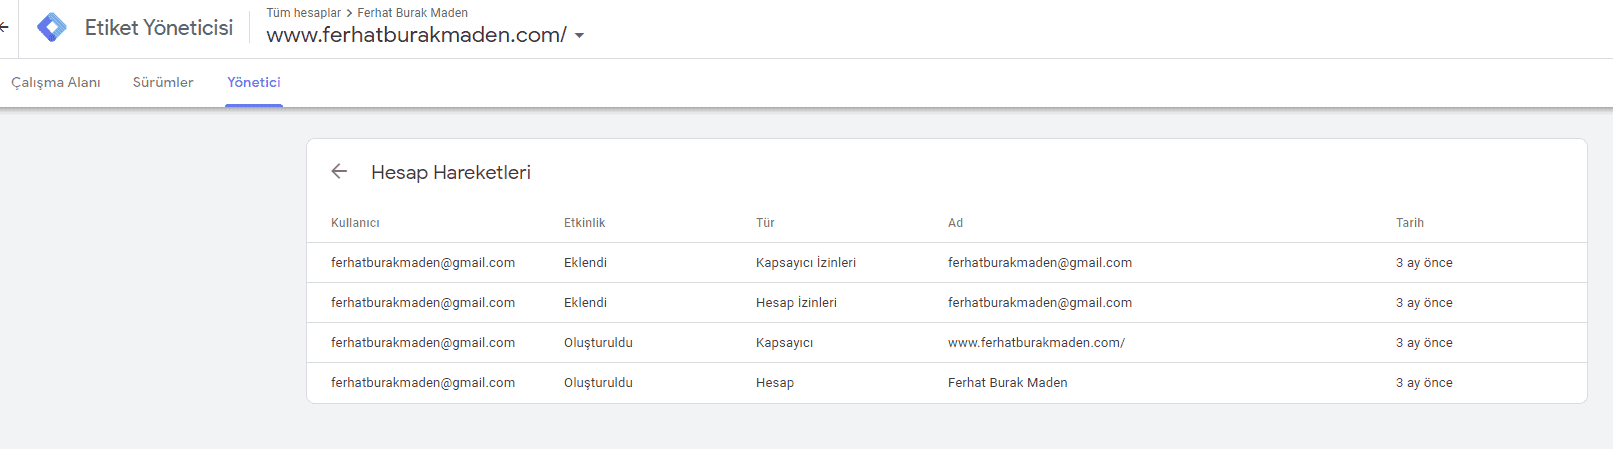Click the top-left back arrow
The height and width of the screenshot is (449, 1613).
pos(5,27)
